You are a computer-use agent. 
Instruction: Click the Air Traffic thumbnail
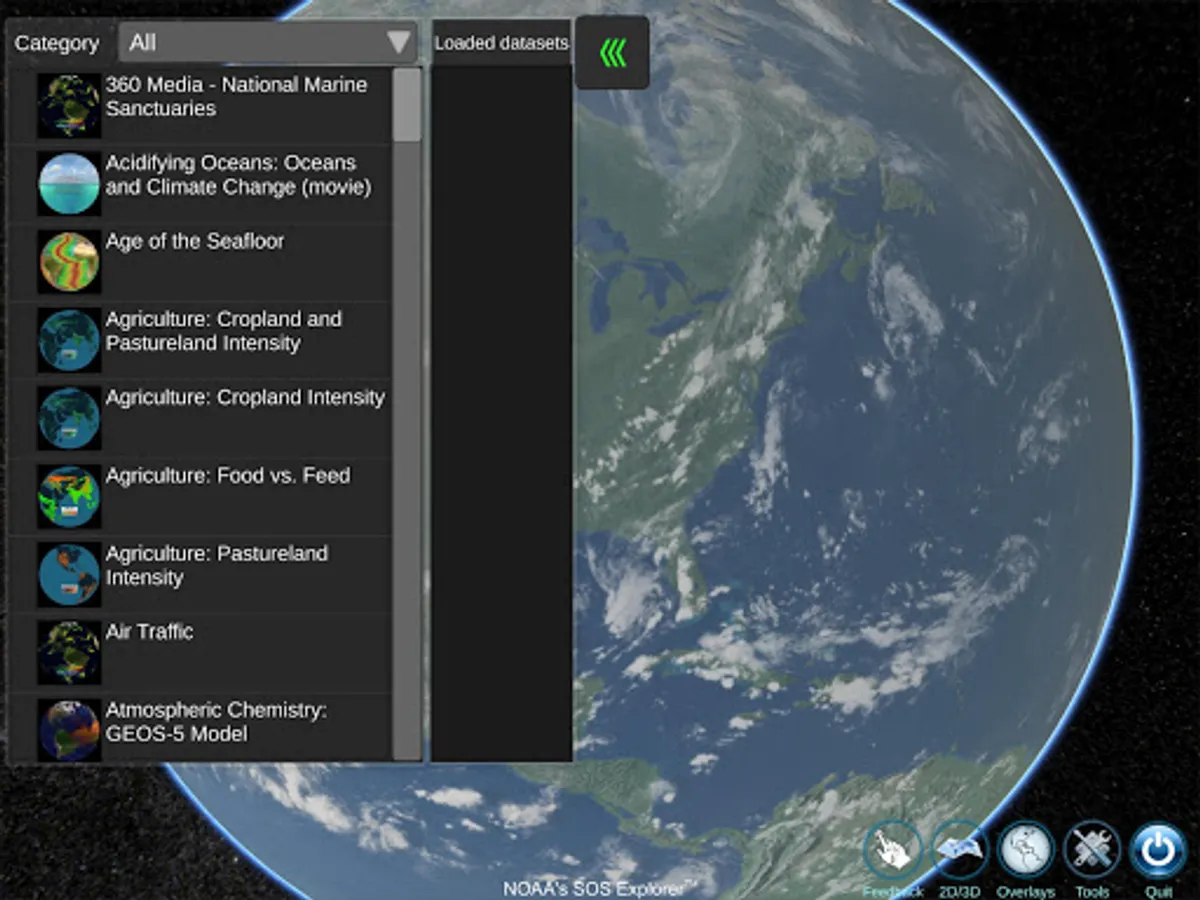69,651
